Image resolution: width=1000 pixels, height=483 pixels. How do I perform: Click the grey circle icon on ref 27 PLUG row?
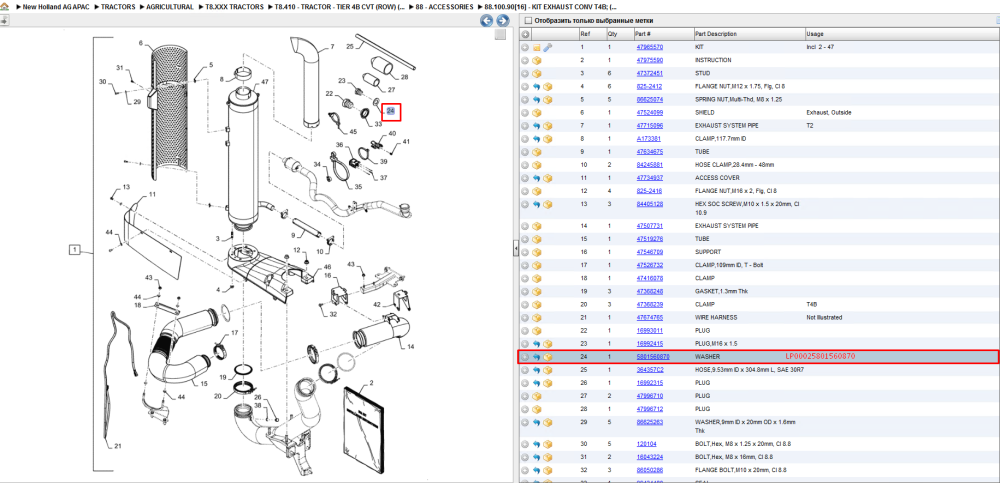click(525, 396)
